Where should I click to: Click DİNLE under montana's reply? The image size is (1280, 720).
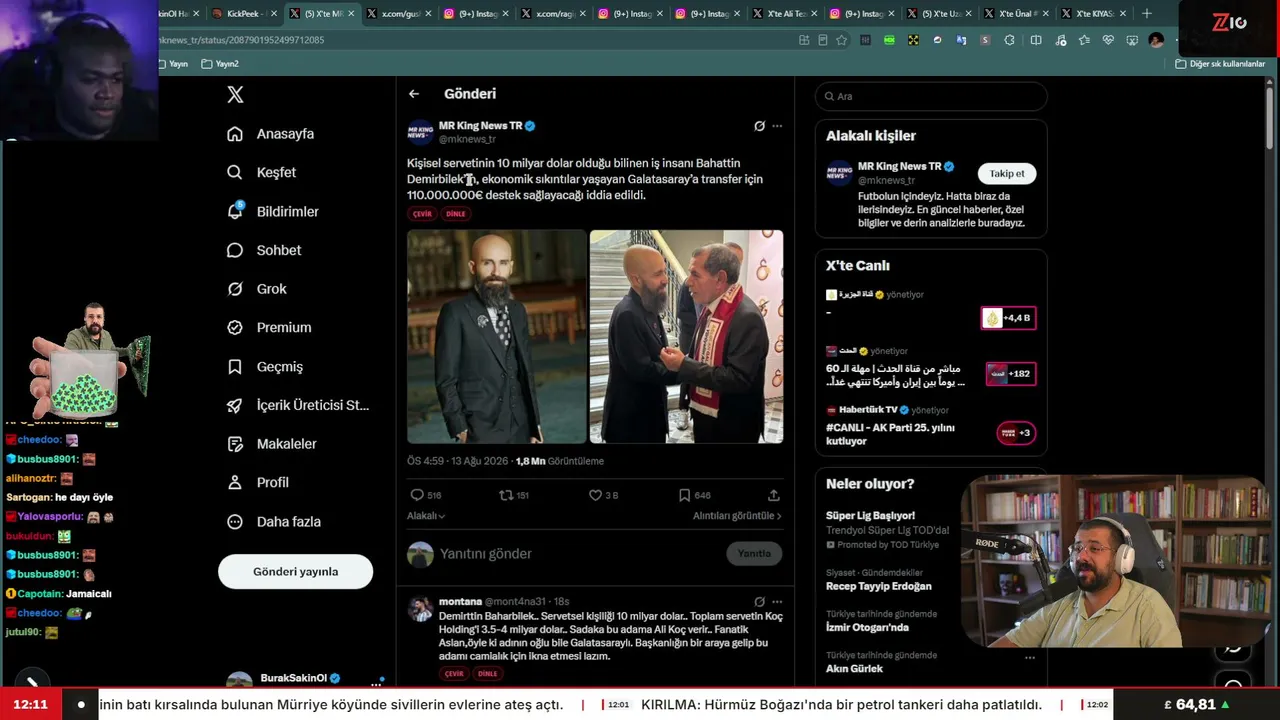pos(488,674)
